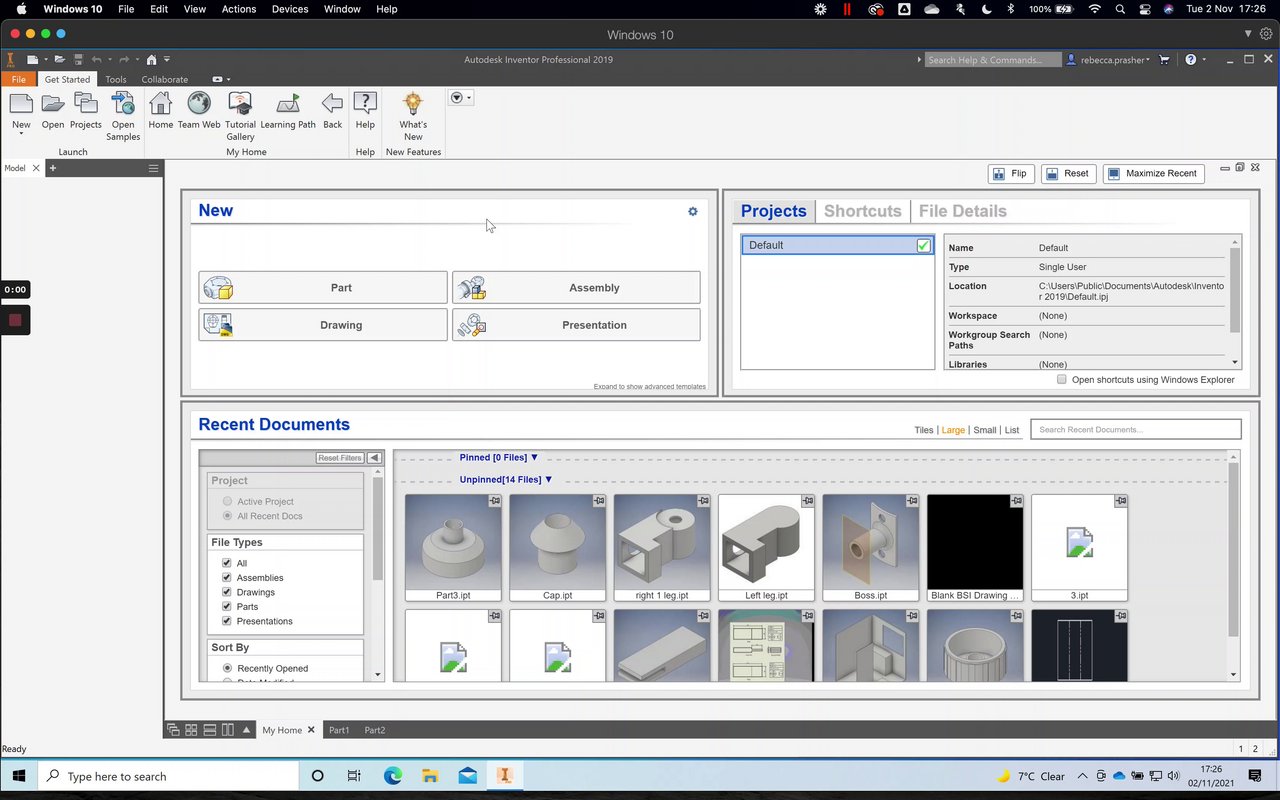Open the Tutorial Gallery
The width and height of the screenshot is (1280, 800).
[240, 105]
